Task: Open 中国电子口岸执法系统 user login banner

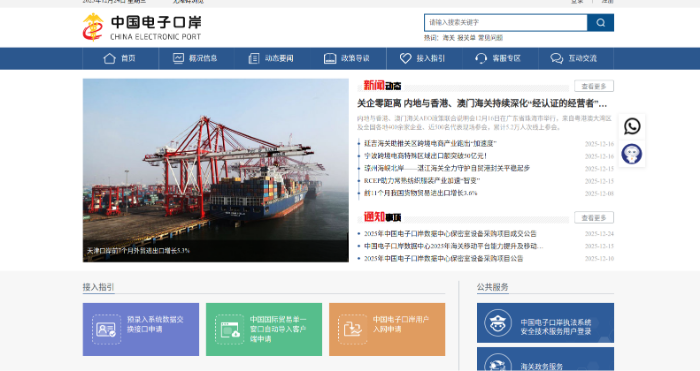Action: pyautogui.click(x=545, y=323)
